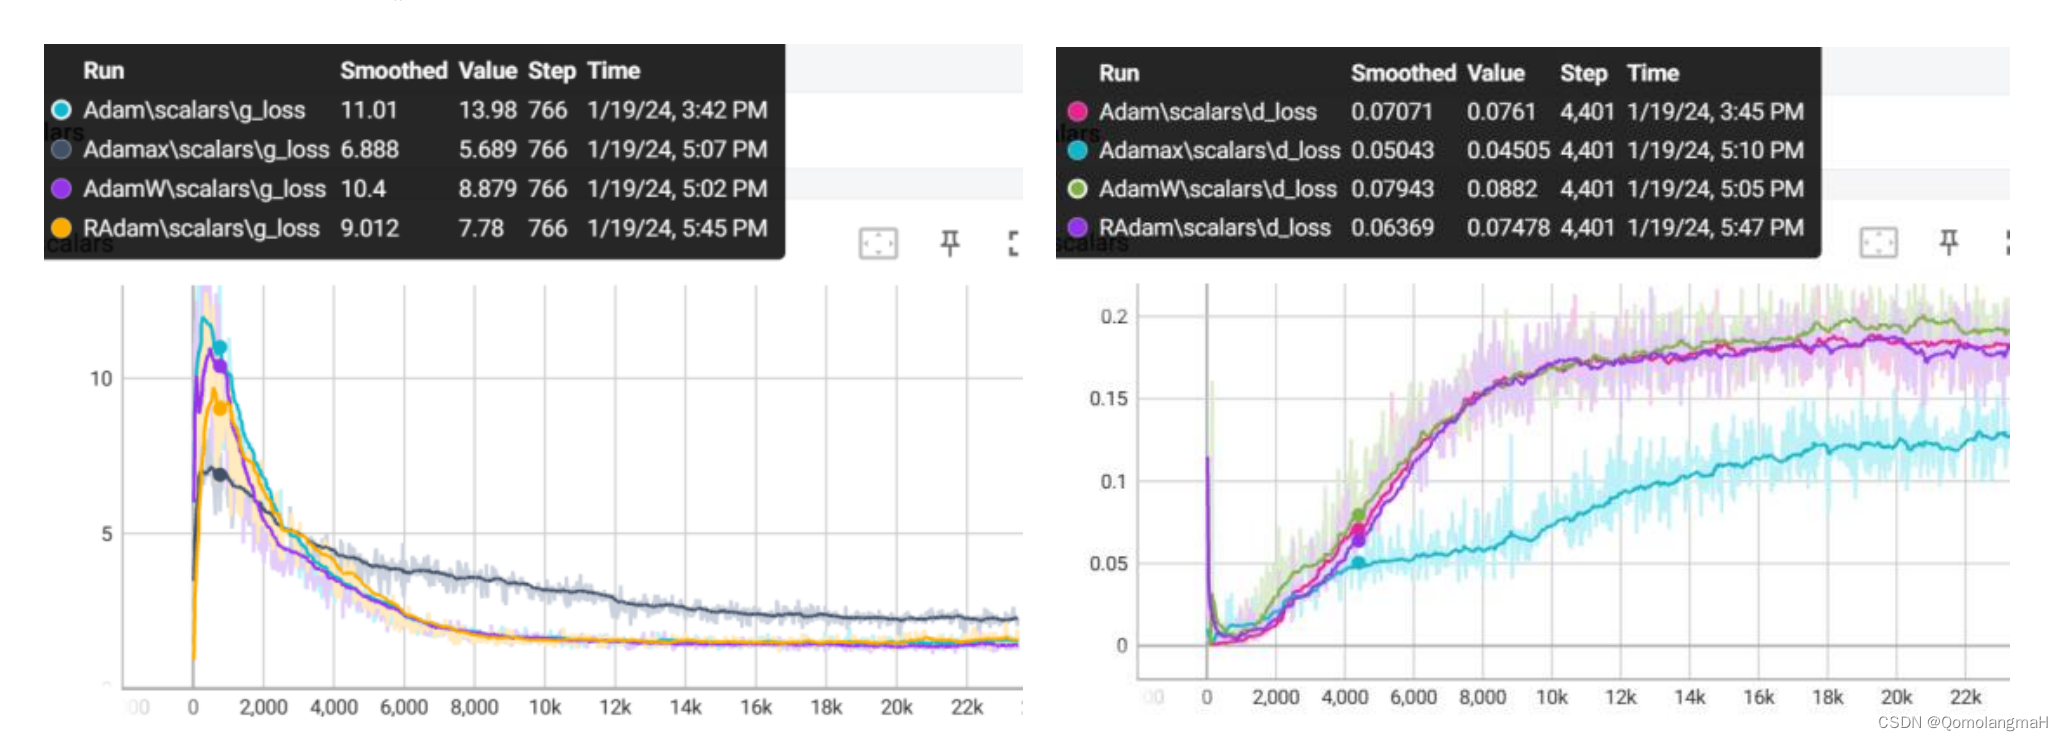Click the cyan Adamax d_loss color dot

tap(1077, 150)
